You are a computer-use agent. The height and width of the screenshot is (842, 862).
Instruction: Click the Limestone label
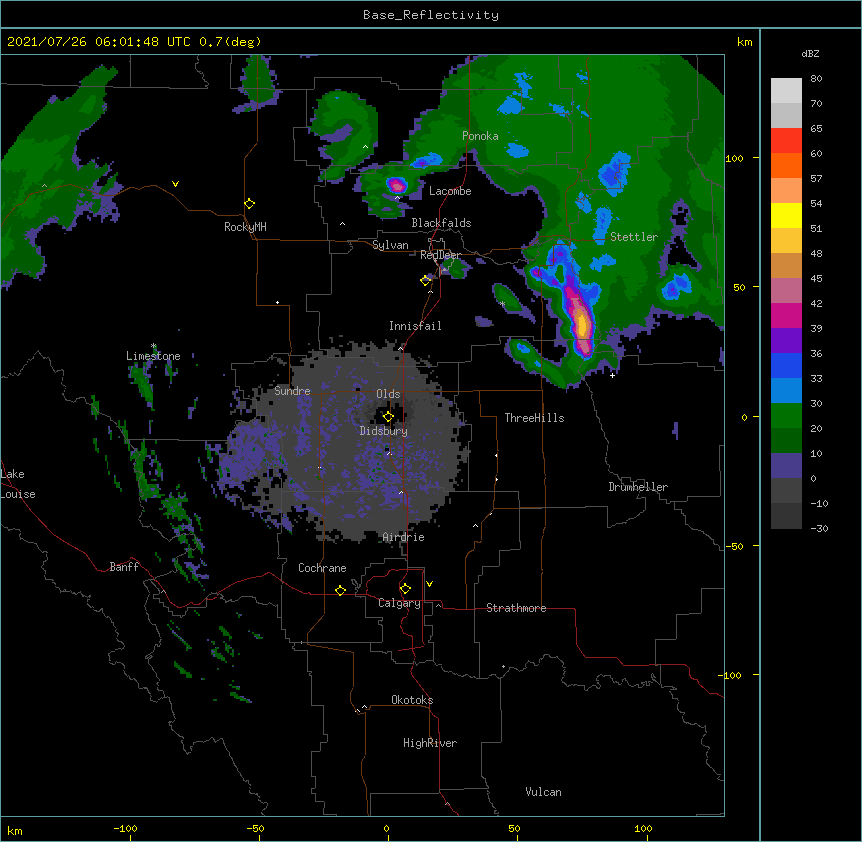click(x=153, y=356)
